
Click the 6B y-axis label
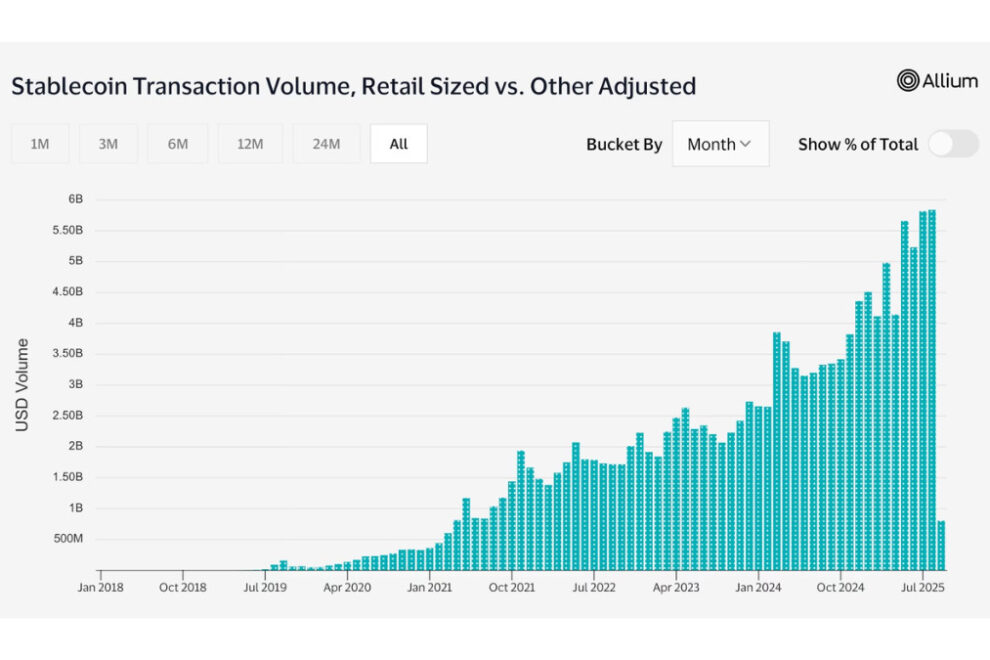tap(75, 200)
